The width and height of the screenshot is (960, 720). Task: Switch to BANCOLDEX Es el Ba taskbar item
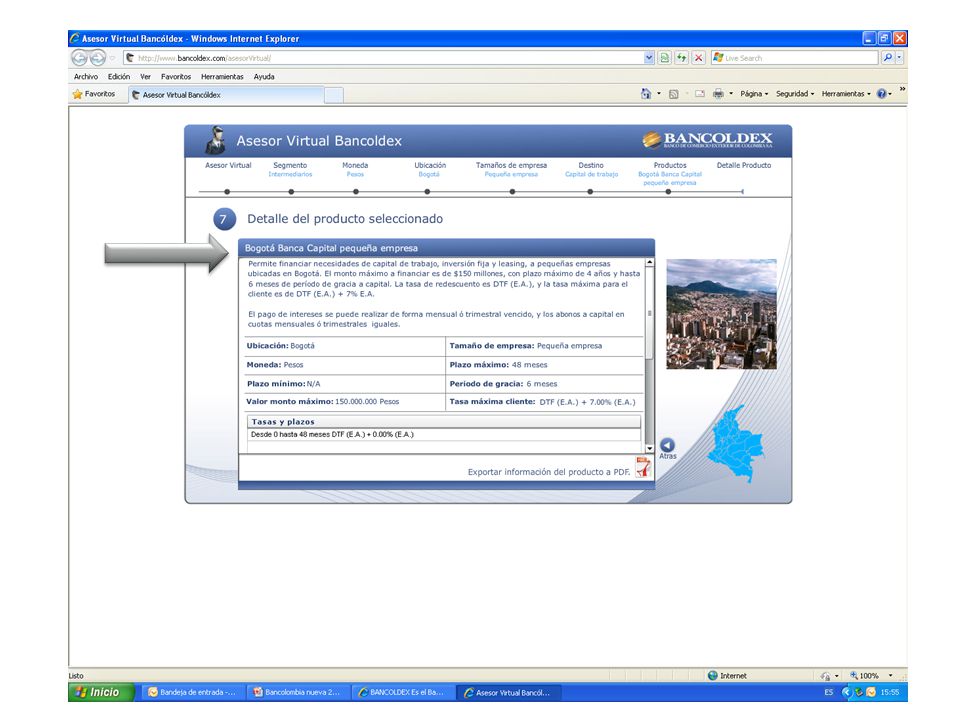click(403, 692)
